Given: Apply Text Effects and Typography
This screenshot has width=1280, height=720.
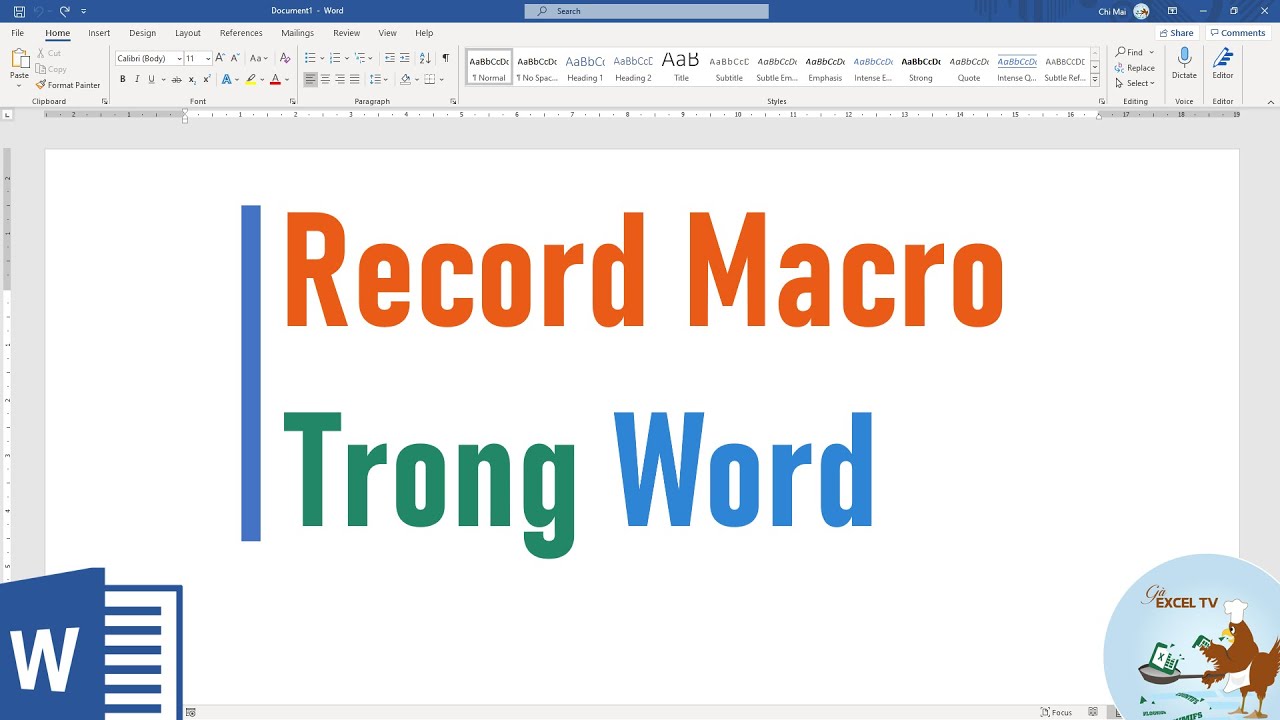Looking at the screenshot, I should click(x=227, y=79).
